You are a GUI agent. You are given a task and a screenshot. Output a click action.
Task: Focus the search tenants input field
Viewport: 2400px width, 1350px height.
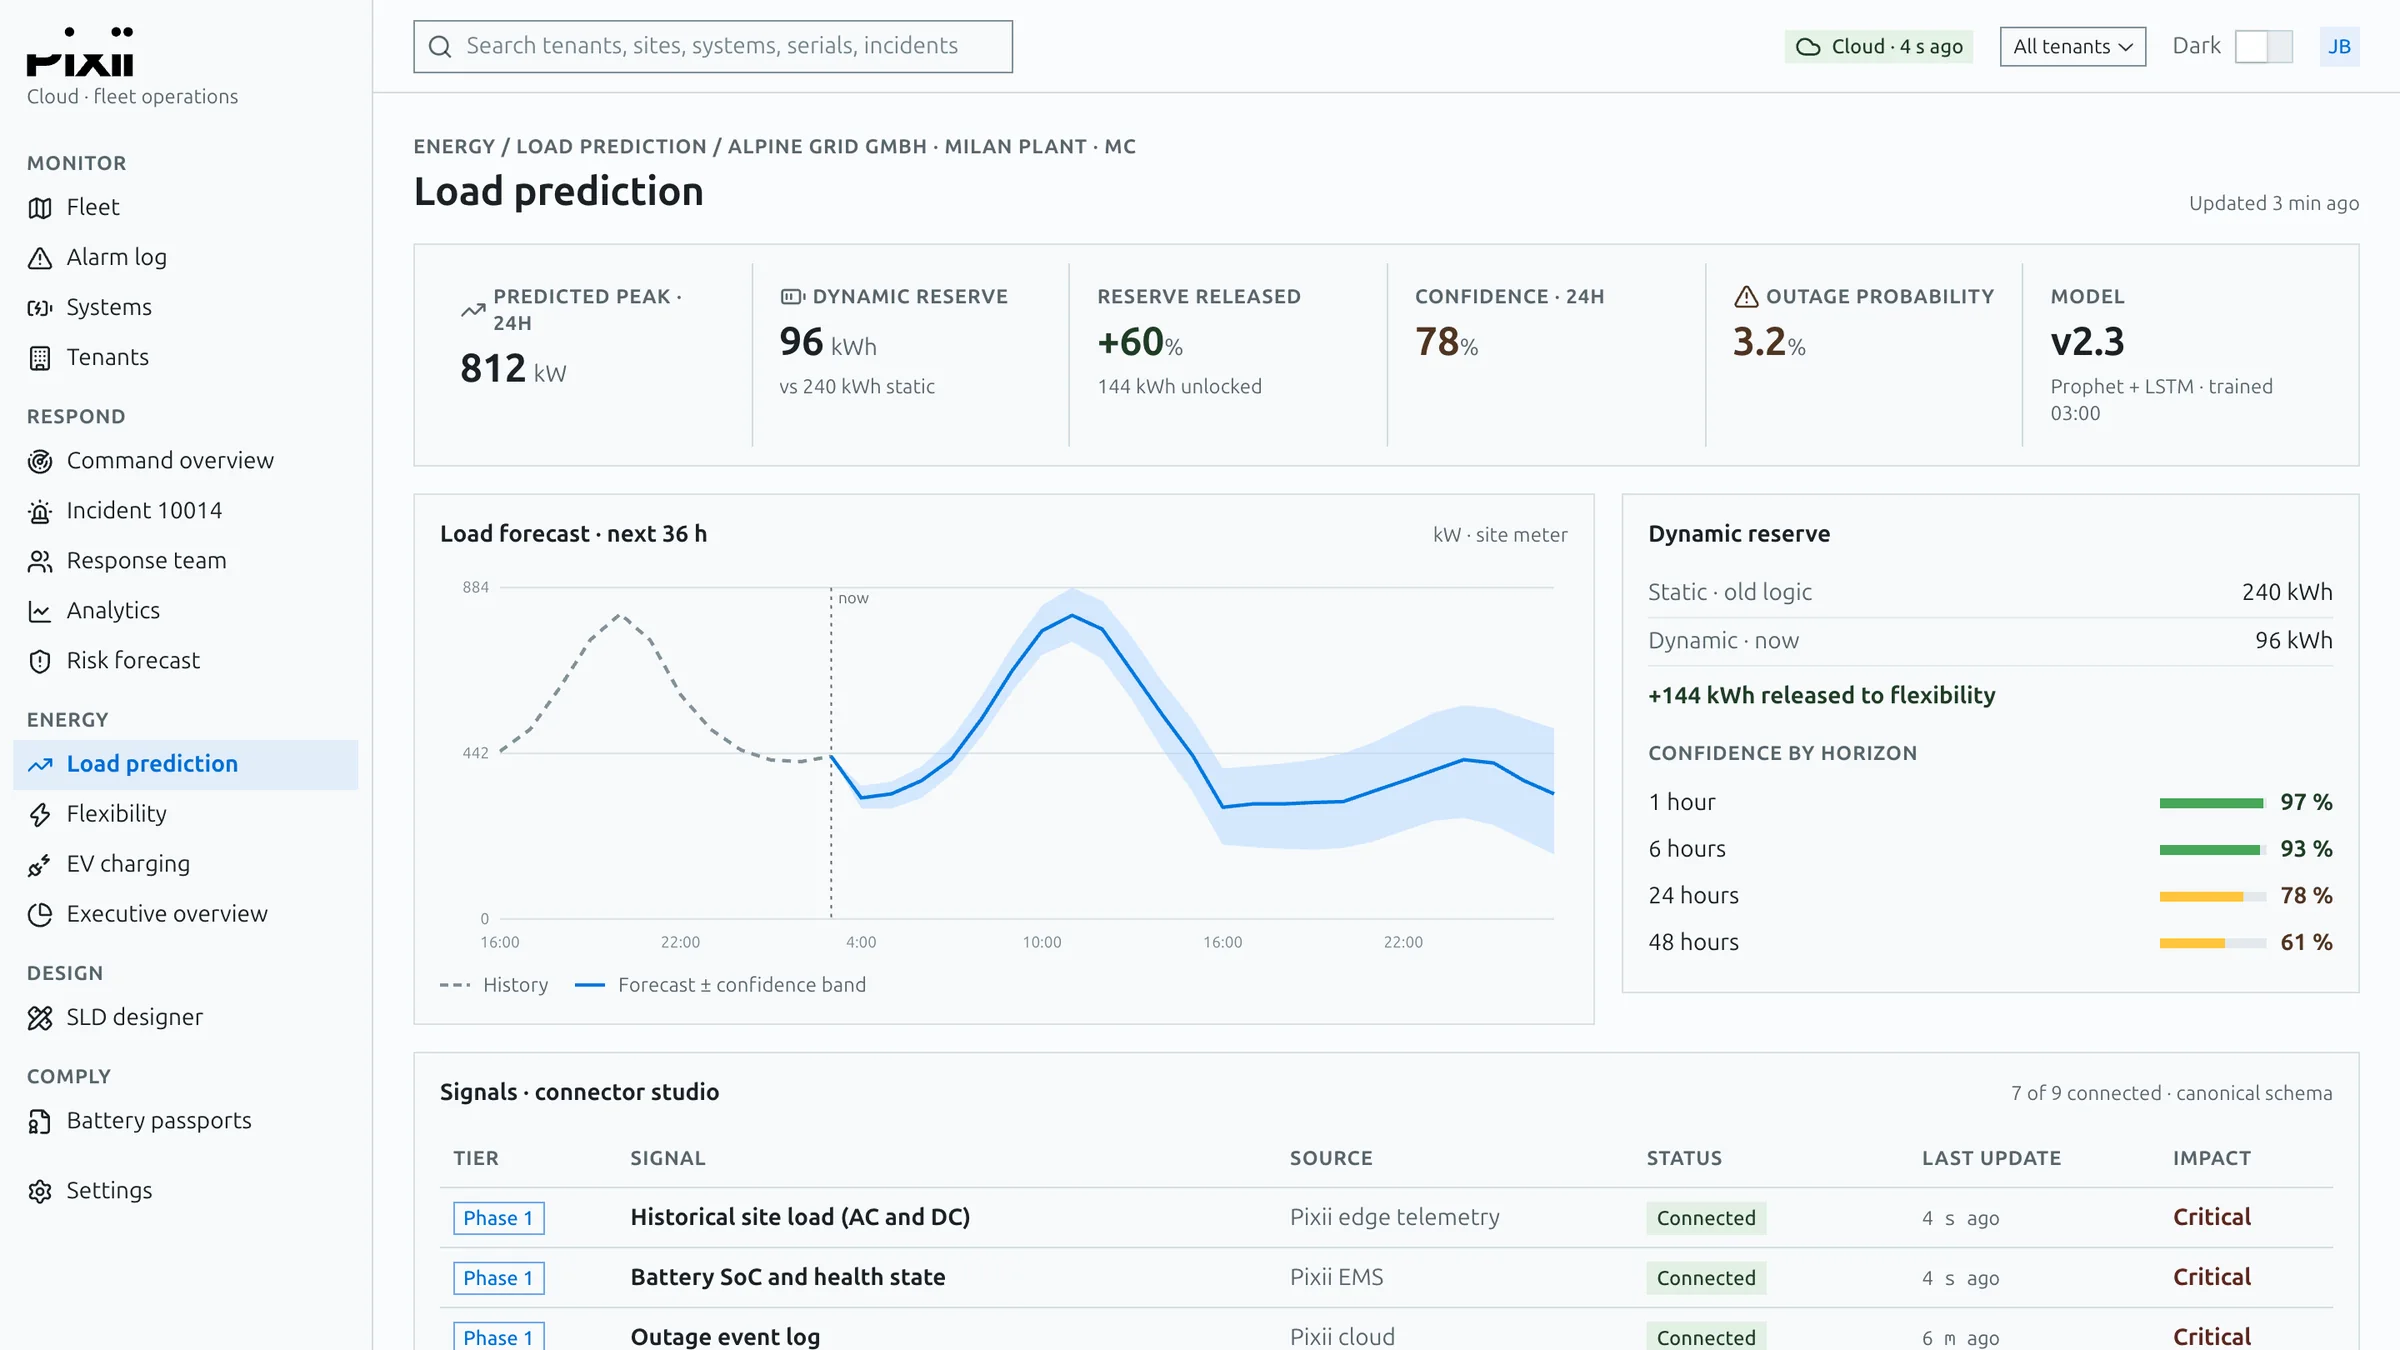(713, 46)
